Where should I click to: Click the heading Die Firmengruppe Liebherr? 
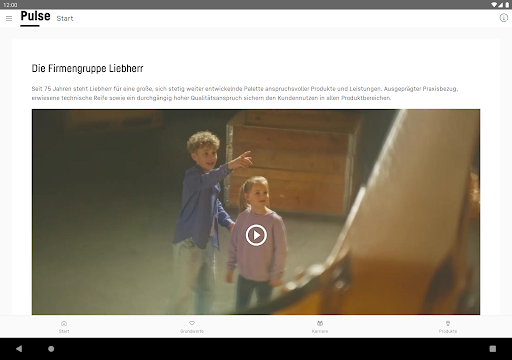click(x=87, y=69)
